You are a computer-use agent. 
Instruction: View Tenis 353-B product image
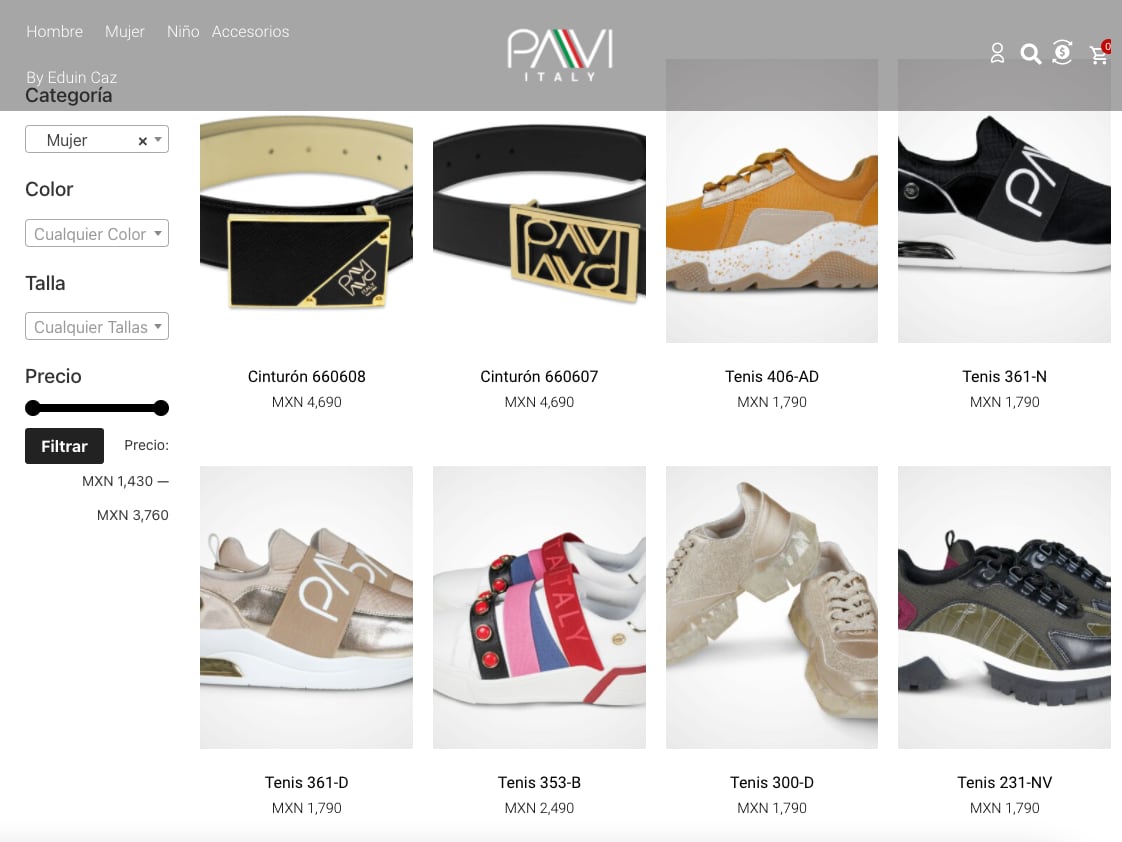pos(540,607)
